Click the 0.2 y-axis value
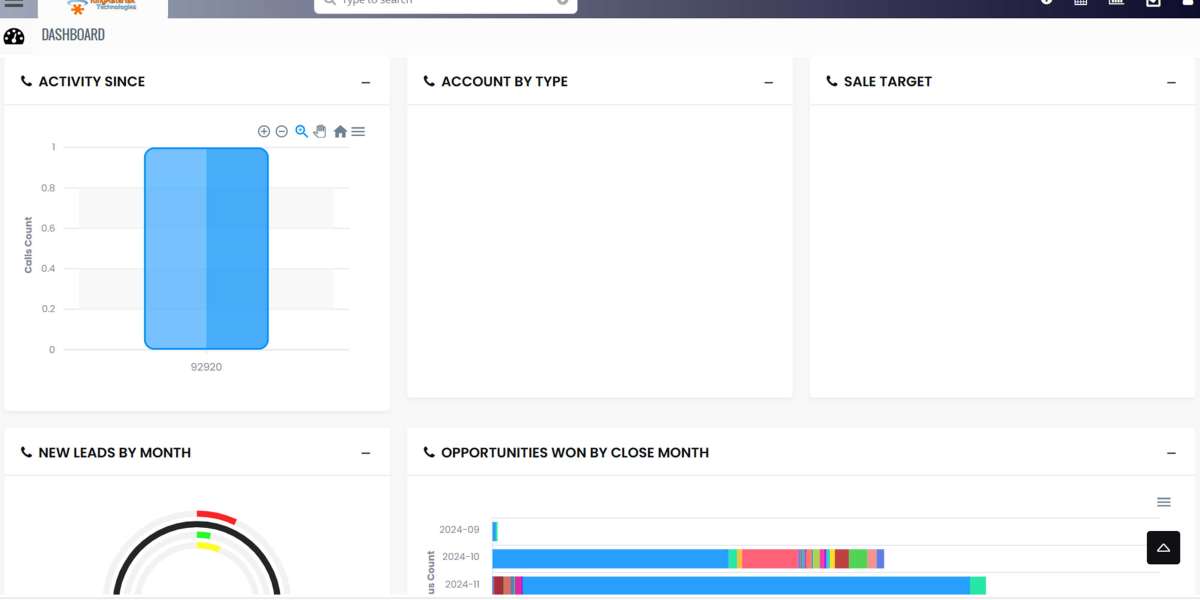 (48, 309)
